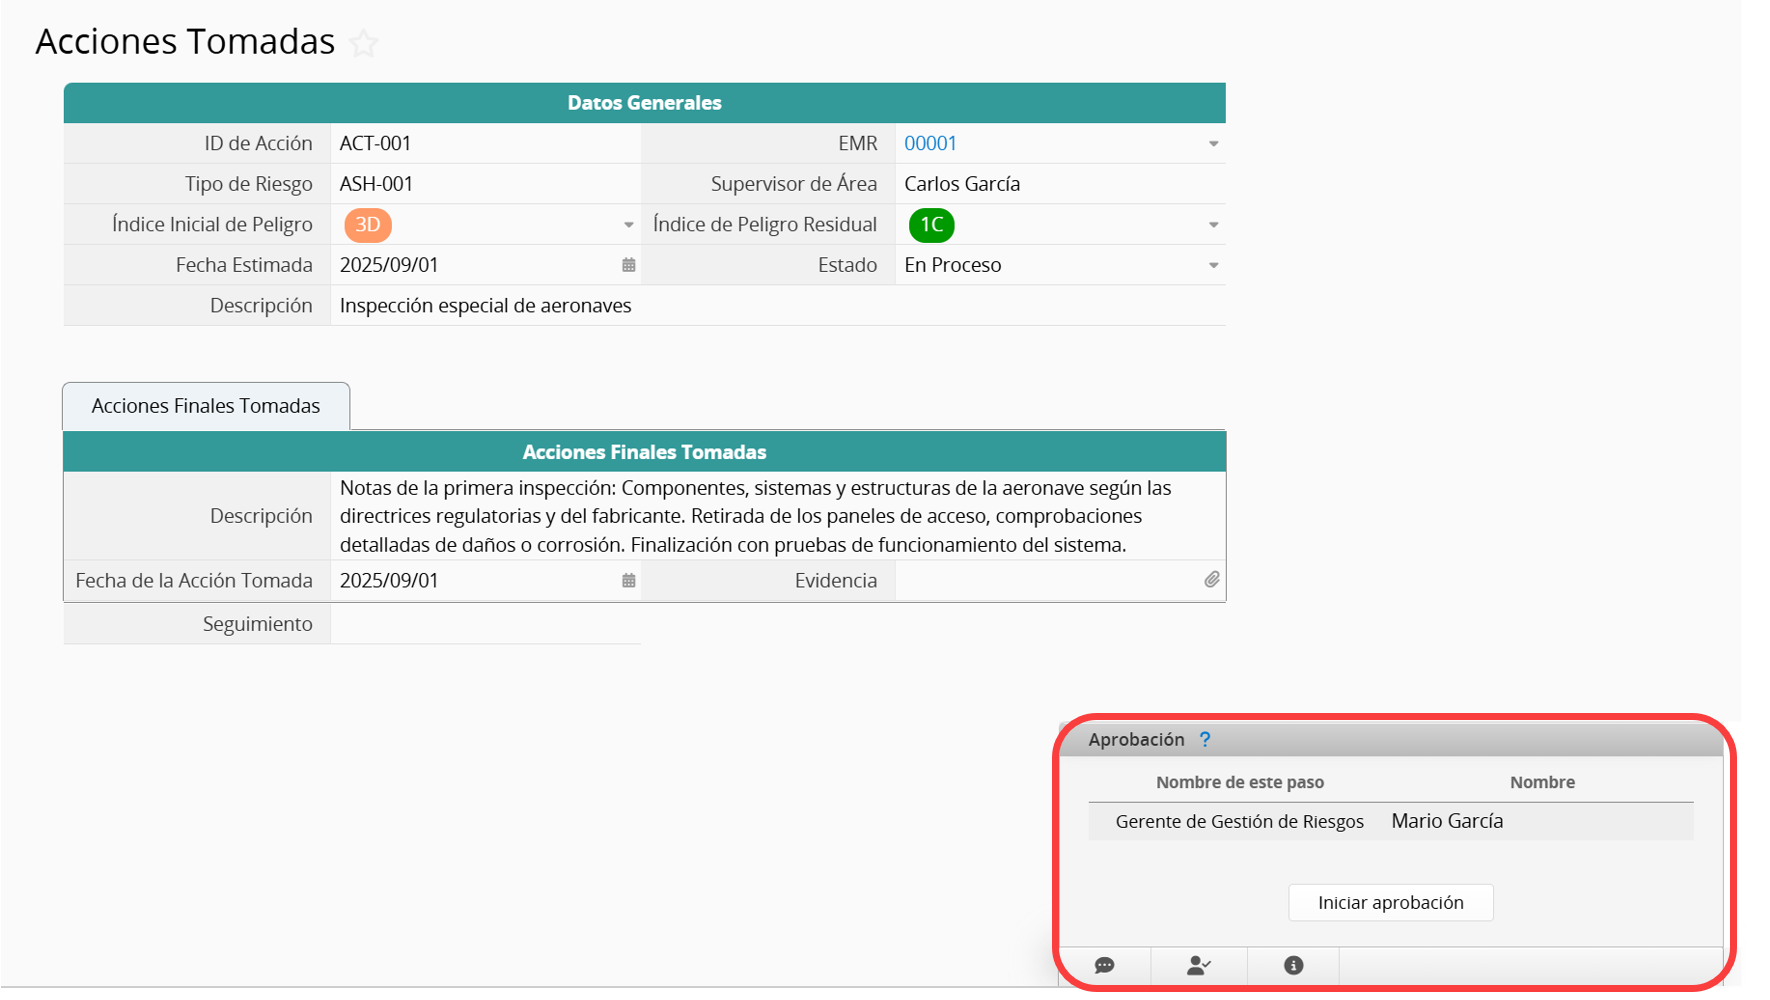Image resolution: width=1770 pixels, height=1000 pixels.
Task: Select the Acciones Finales Tomadas tab
Action: [x=206, y=406]
